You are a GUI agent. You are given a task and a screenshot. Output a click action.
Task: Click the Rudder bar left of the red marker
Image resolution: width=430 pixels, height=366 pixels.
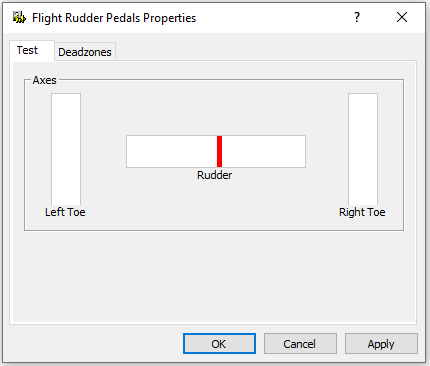click(x=172, y=151)
